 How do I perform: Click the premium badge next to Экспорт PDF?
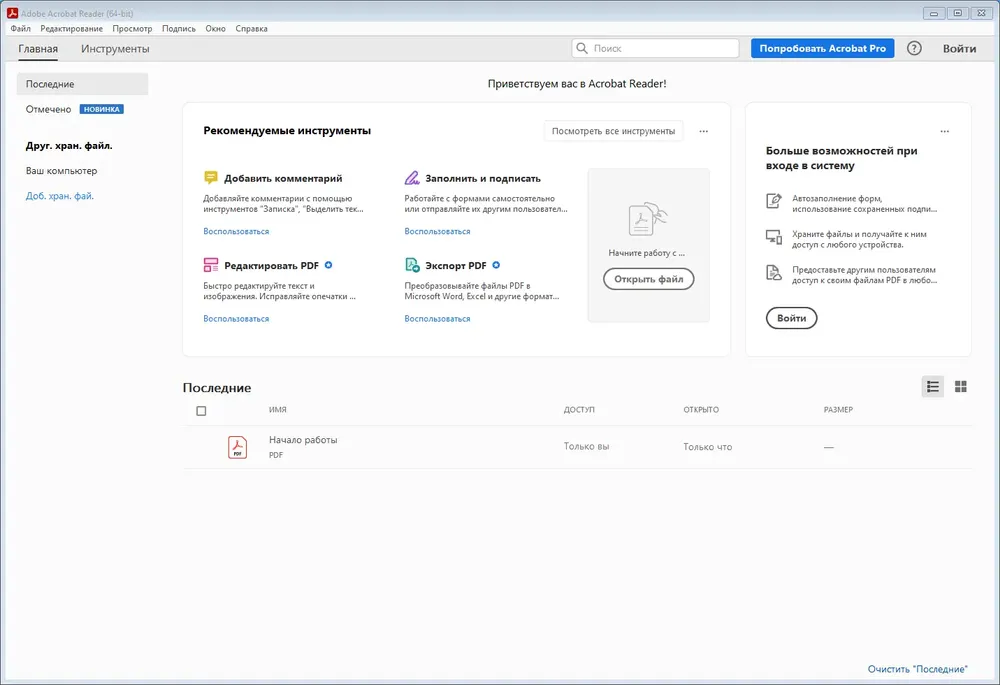click(x=496, y=265)
